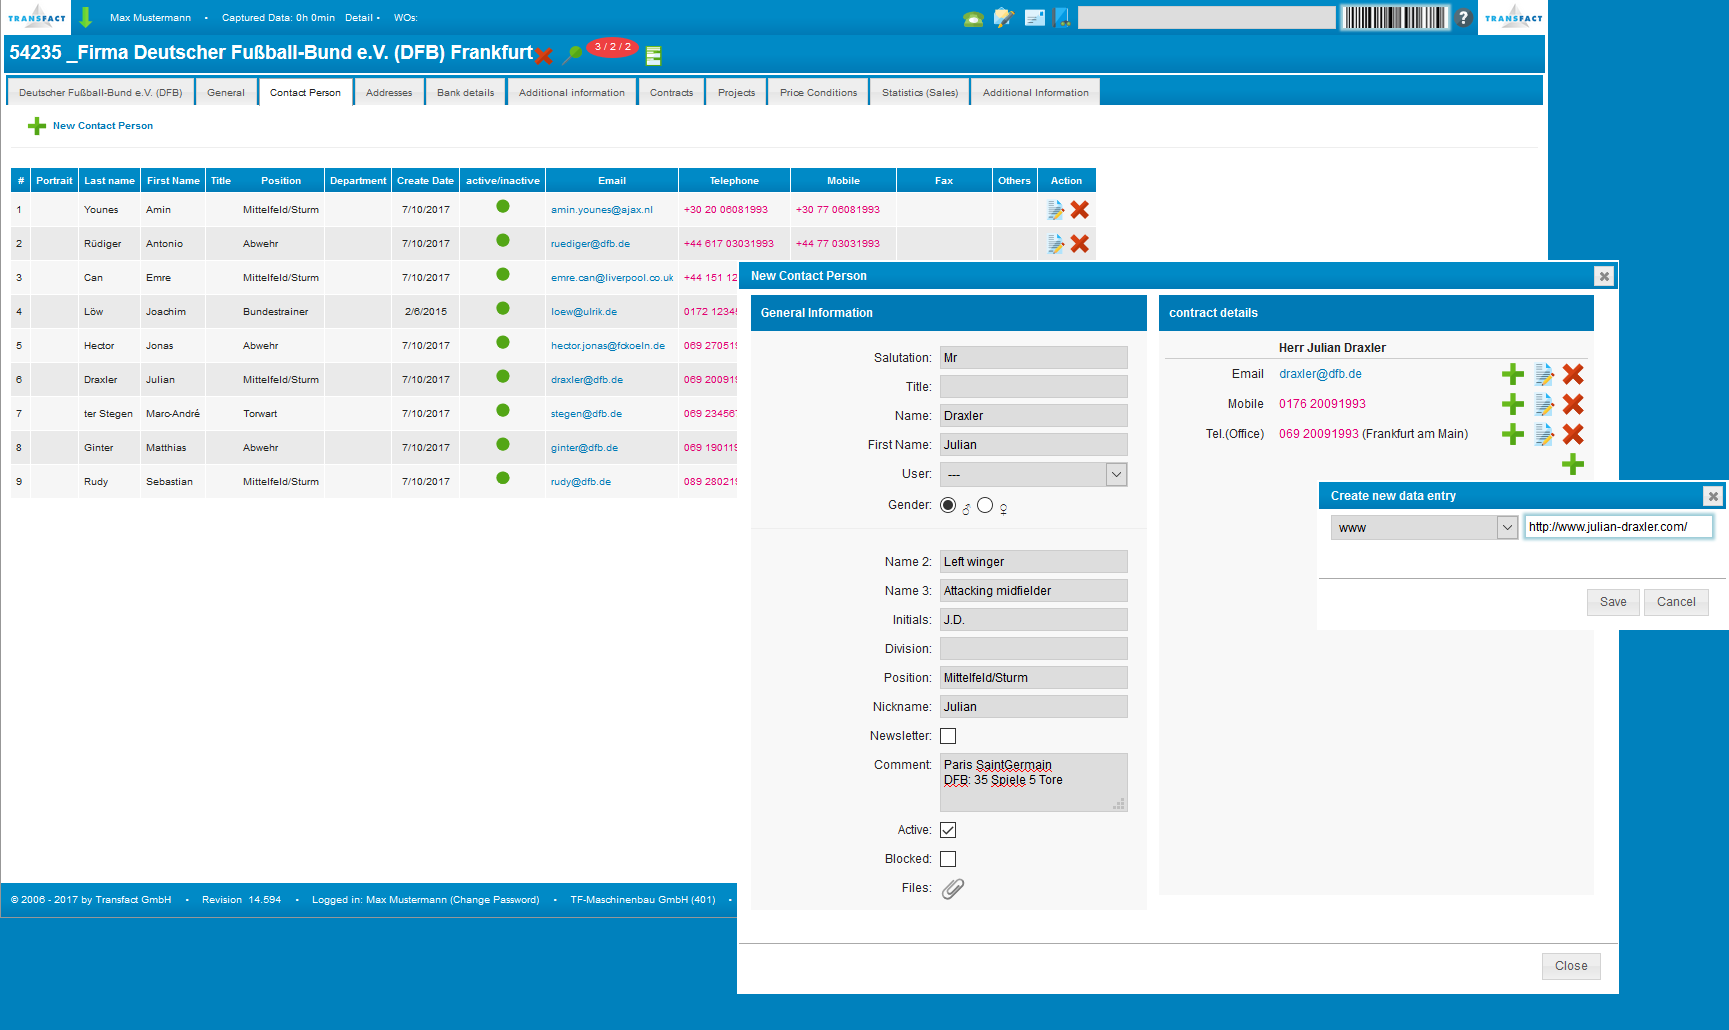Switch to the Addresses tab
This screenshot has height=1030, width=1729.
tap(389, 92)
